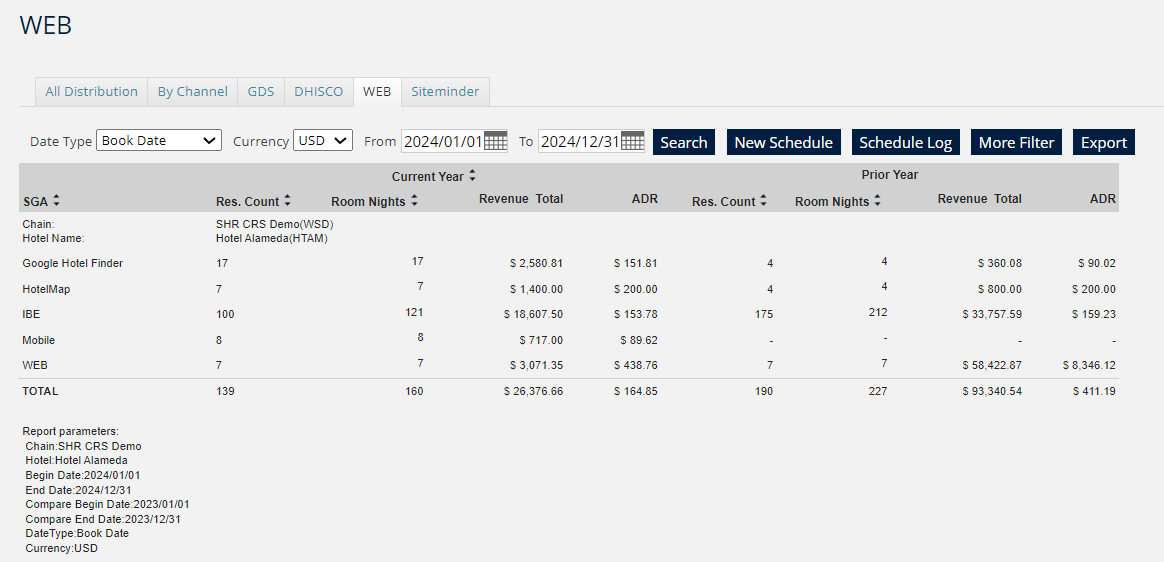
Task: Switch to All Distribution tab
Action: click(x=91, y=91)
